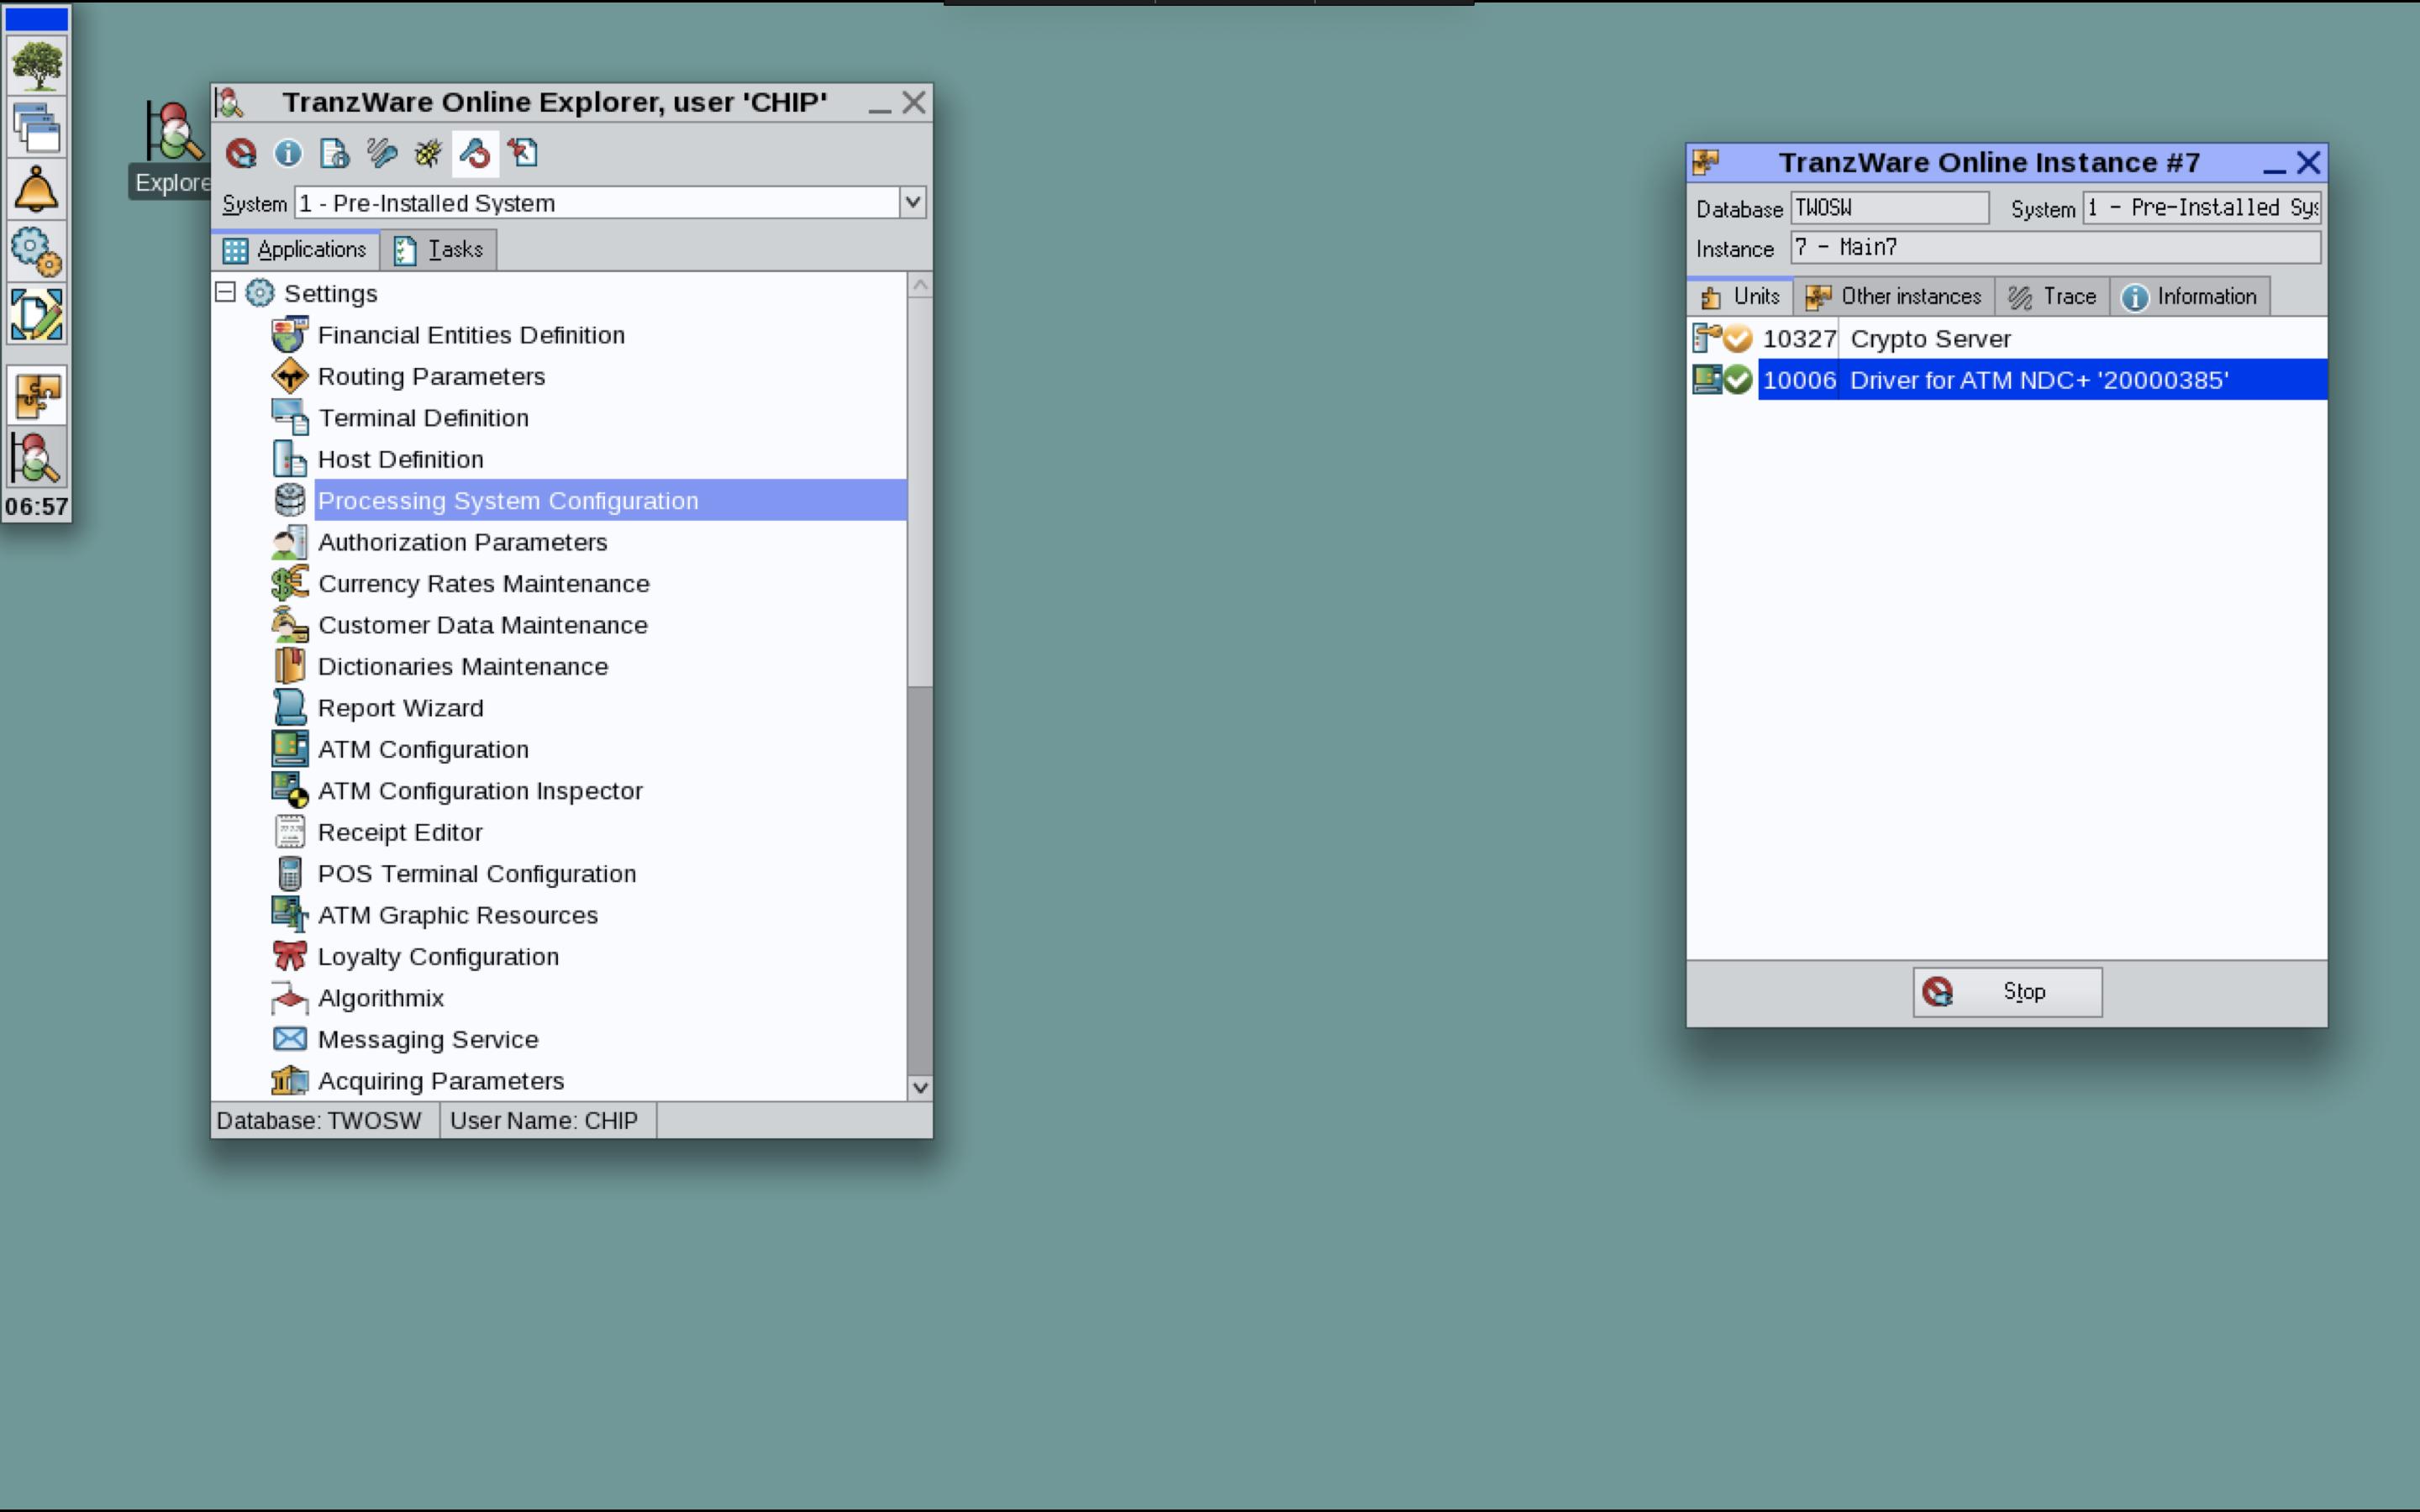Click the Instance field showing 7 - Main7
This screenshot has height=1512, width=2420.
[2055, 247]
